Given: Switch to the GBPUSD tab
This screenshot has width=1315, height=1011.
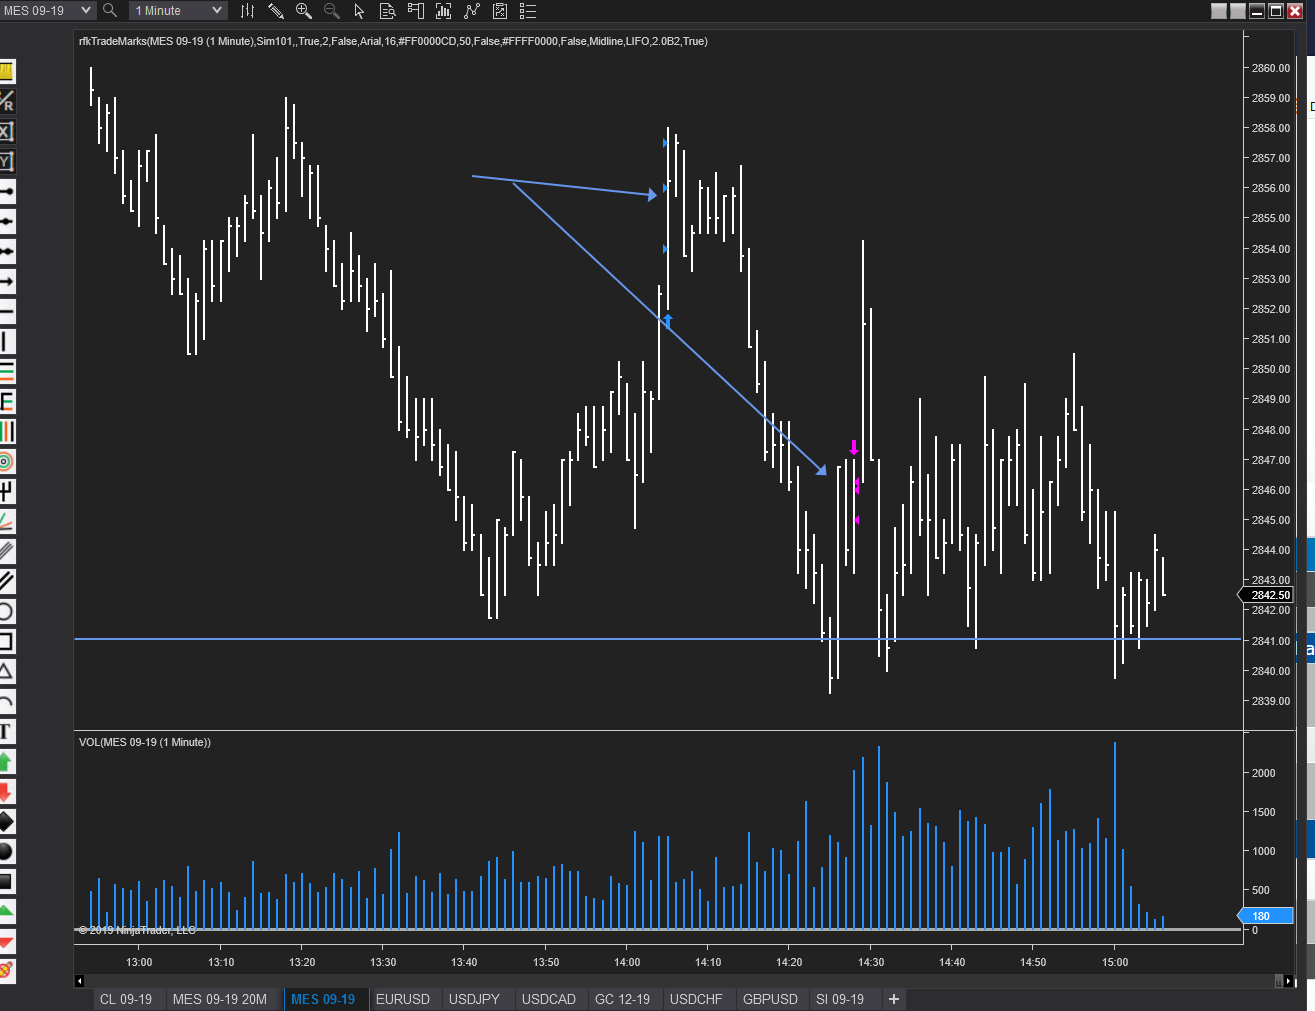Looking at the screenshot, I should click(x=771, y=999).
